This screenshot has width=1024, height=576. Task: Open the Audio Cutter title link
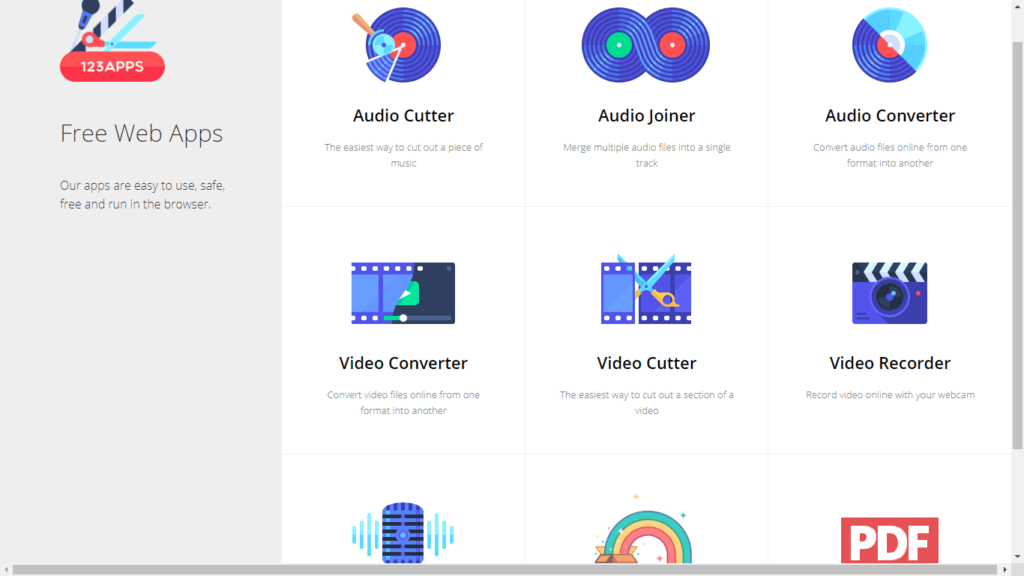[403, 116]
